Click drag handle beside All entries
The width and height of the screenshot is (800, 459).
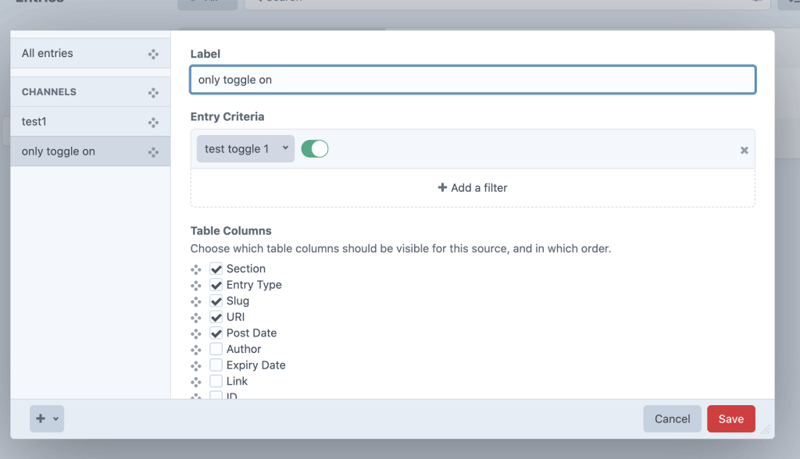[x=153, y=54]
